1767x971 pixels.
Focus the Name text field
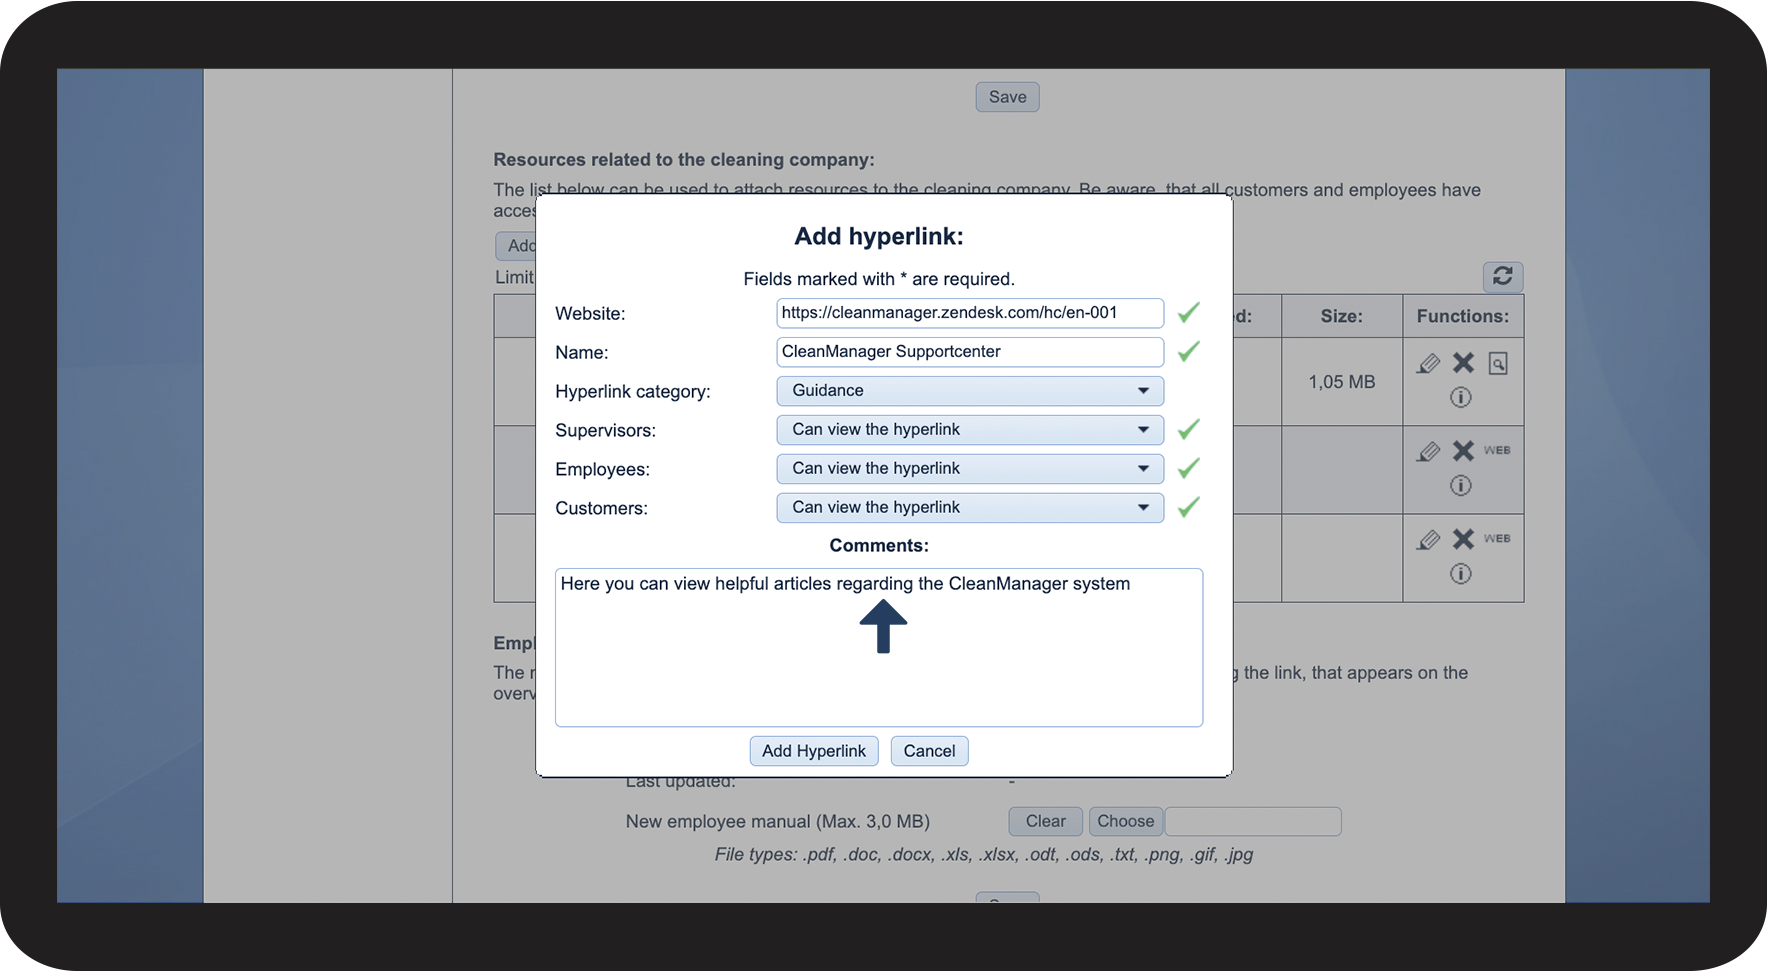pos(969,352)
